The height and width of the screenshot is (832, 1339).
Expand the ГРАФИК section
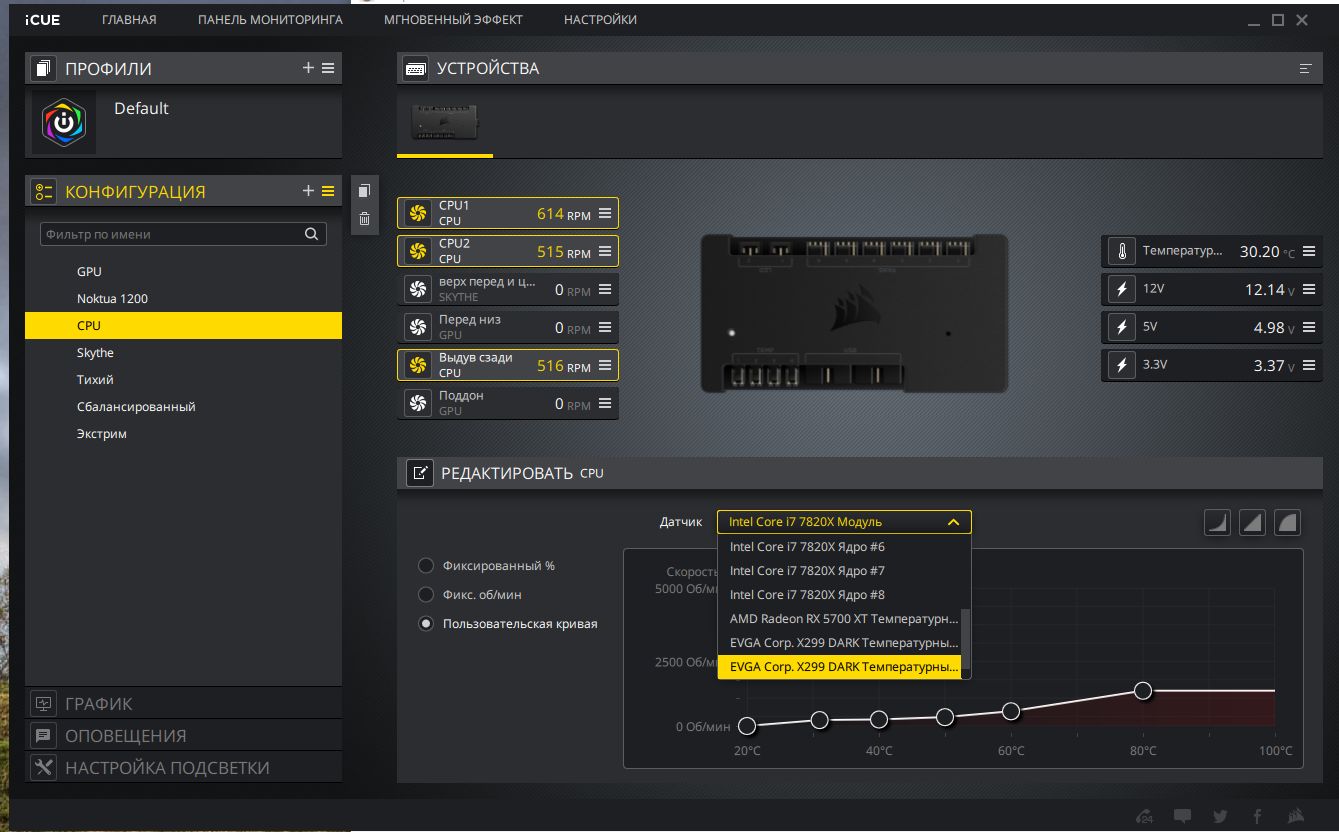pyautogui.click(x=184, y=704)
